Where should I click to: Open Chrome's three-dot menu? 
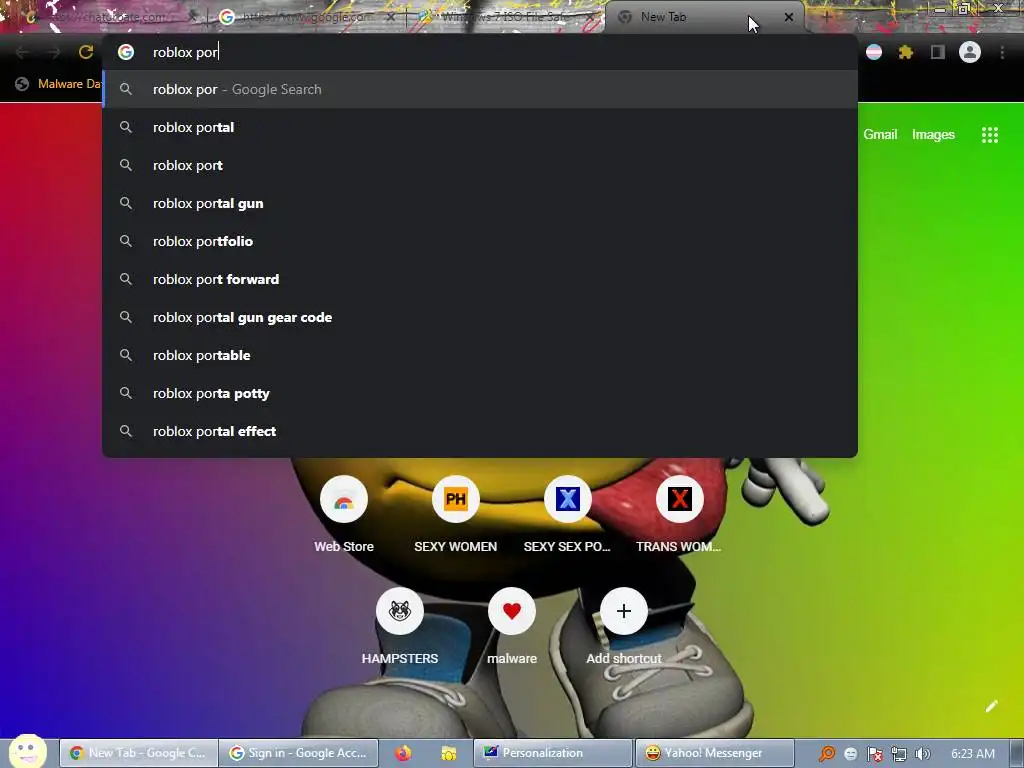click(x=1002, y=52)
